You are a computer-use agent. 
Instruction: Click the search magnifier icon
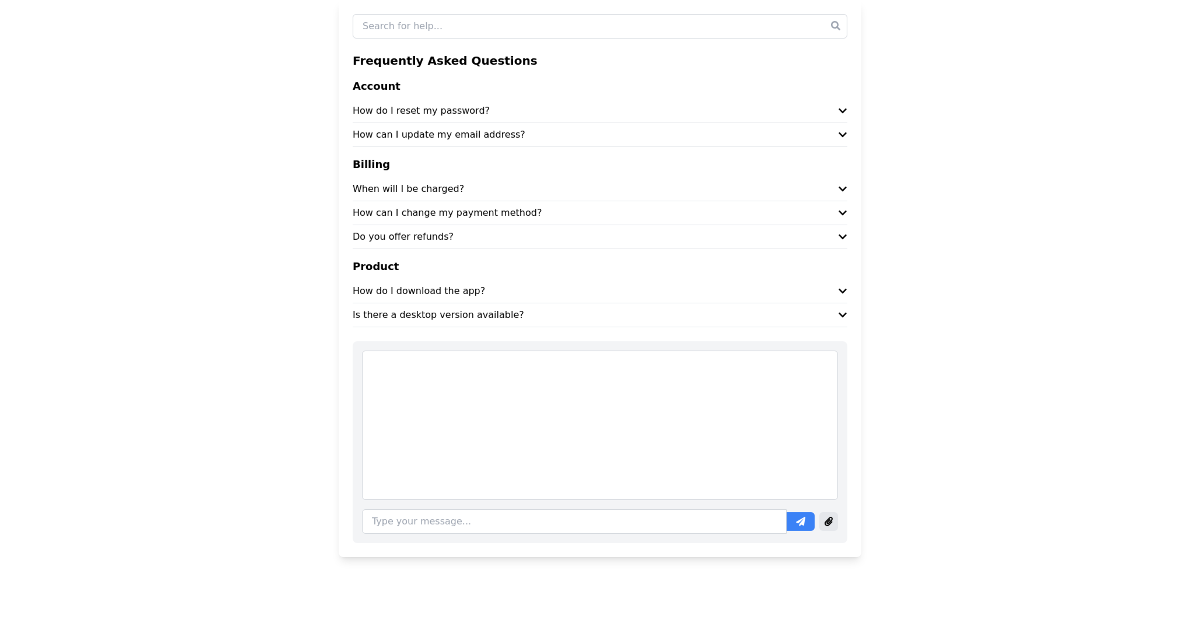click(835, 26)
